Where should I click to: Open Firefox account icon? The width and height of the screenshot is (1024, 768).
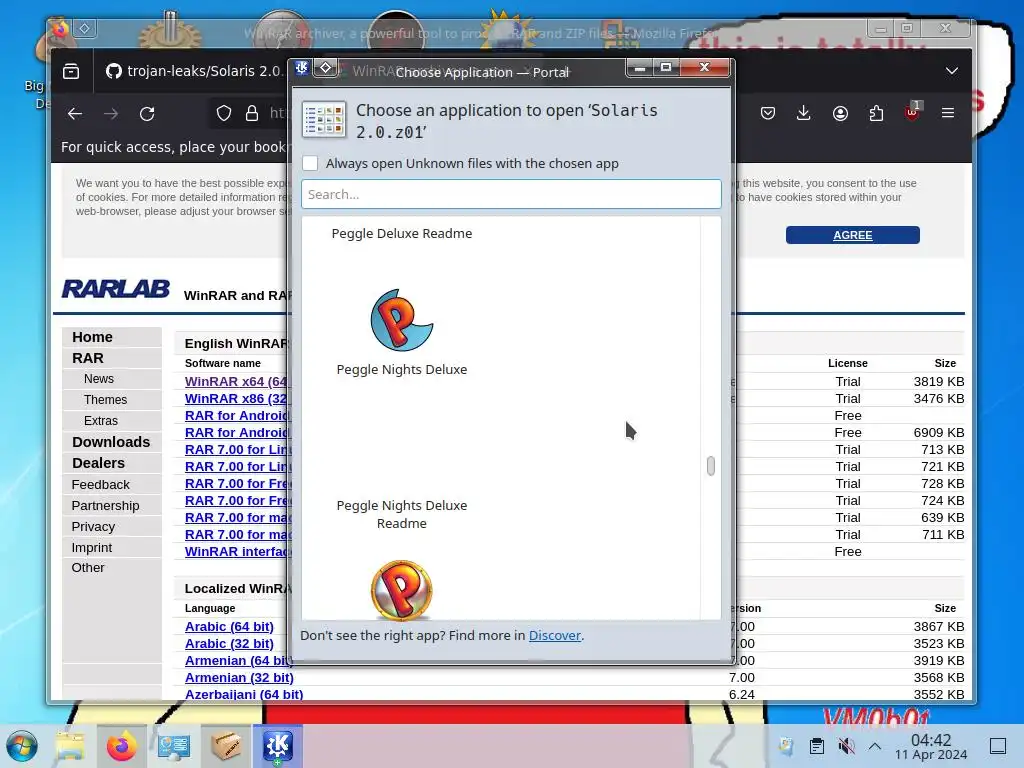840,114
